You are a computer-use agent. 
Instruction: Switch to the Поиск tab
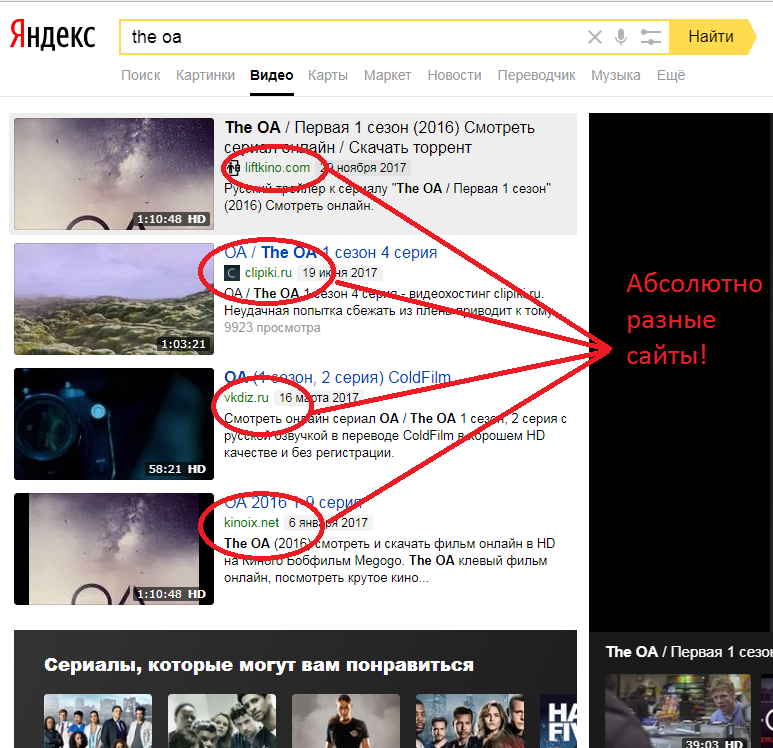tap(141, 75)
